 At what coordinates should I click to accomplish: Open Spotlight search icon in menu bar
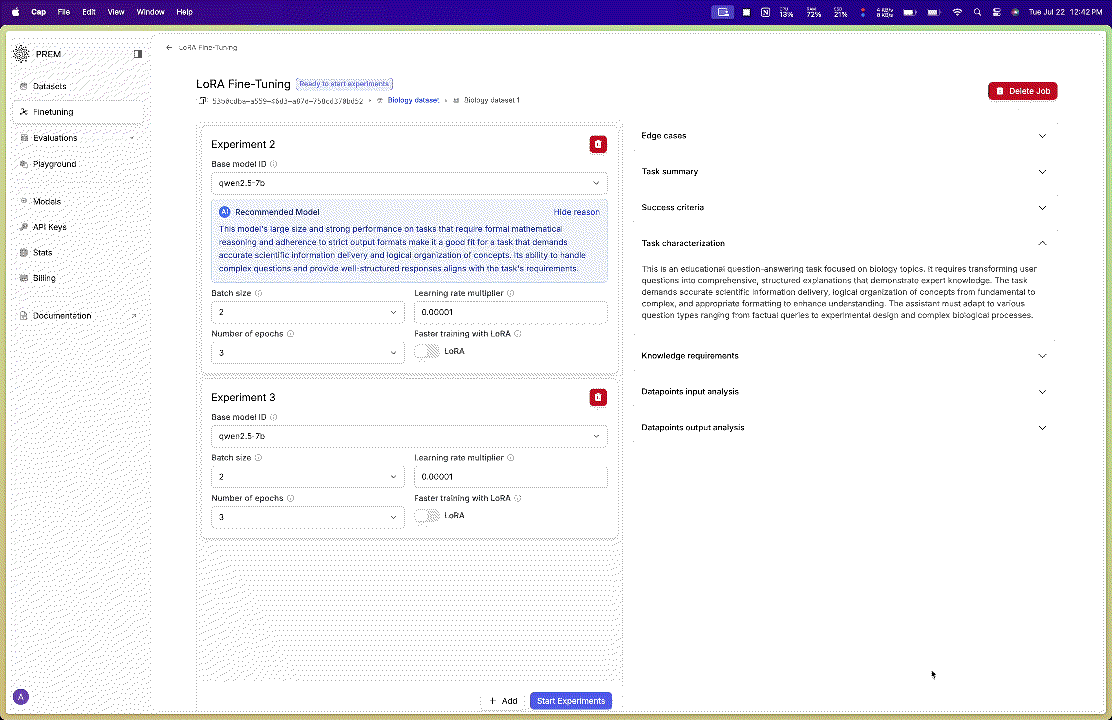click(x=977, y=12)
